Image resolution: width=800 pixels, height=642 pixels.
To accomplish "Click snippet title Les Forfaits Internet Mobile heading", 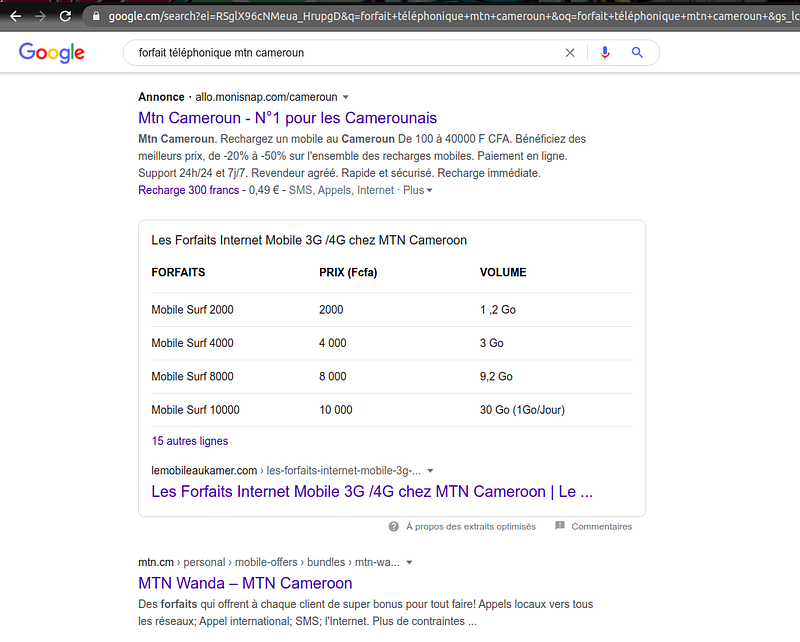I will pos(309,240).
